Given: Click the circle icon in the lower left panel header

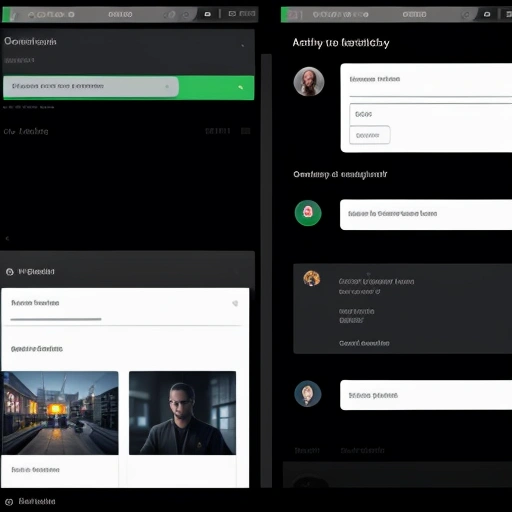Looking at the screenshot, I should [10, 272].
